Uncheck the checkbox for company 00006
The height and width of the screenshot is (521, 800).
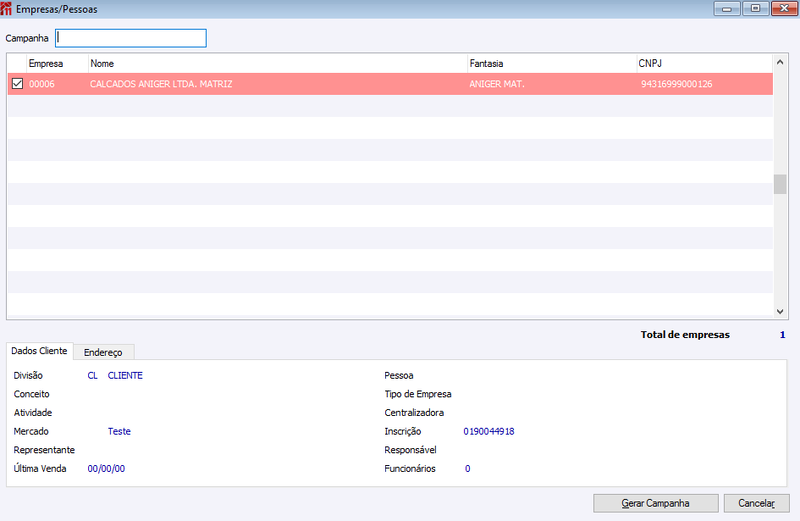(17, 83)
